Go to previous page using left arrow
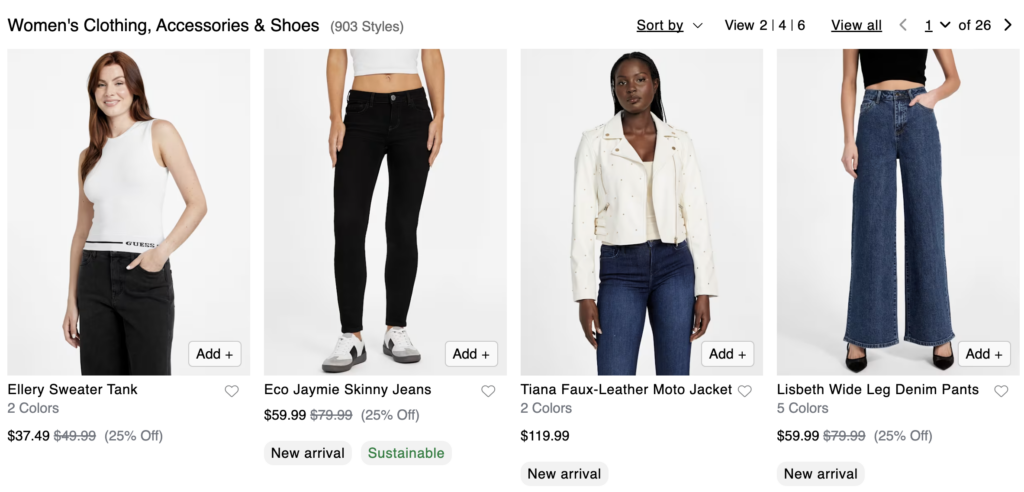This screenshot has width=1024, height=492. 903,25
